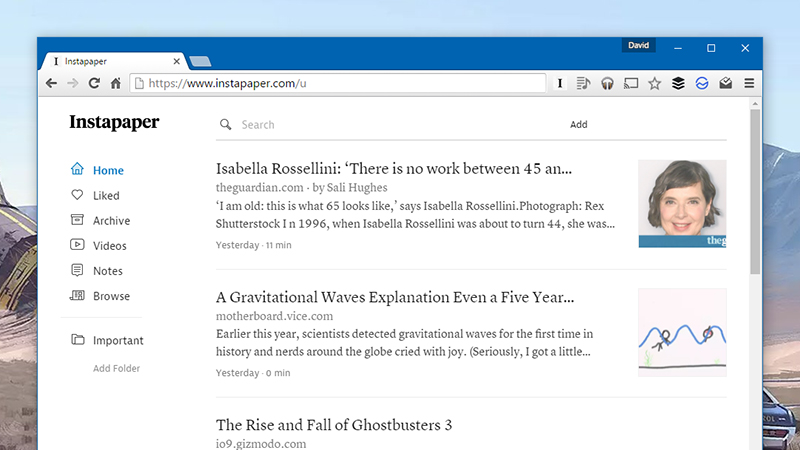Click the browser forward arrow

pyautogui.click(x=72, y=83)
